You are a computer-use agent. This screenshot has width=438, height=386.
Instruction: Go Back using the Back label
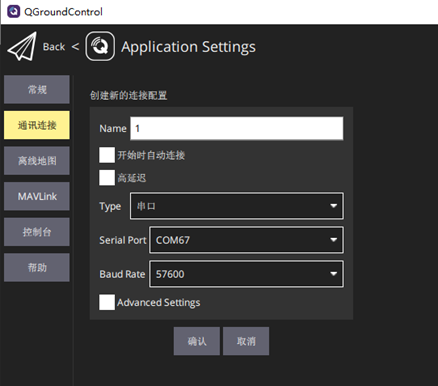pyautogui.click(x=54, y=47)
